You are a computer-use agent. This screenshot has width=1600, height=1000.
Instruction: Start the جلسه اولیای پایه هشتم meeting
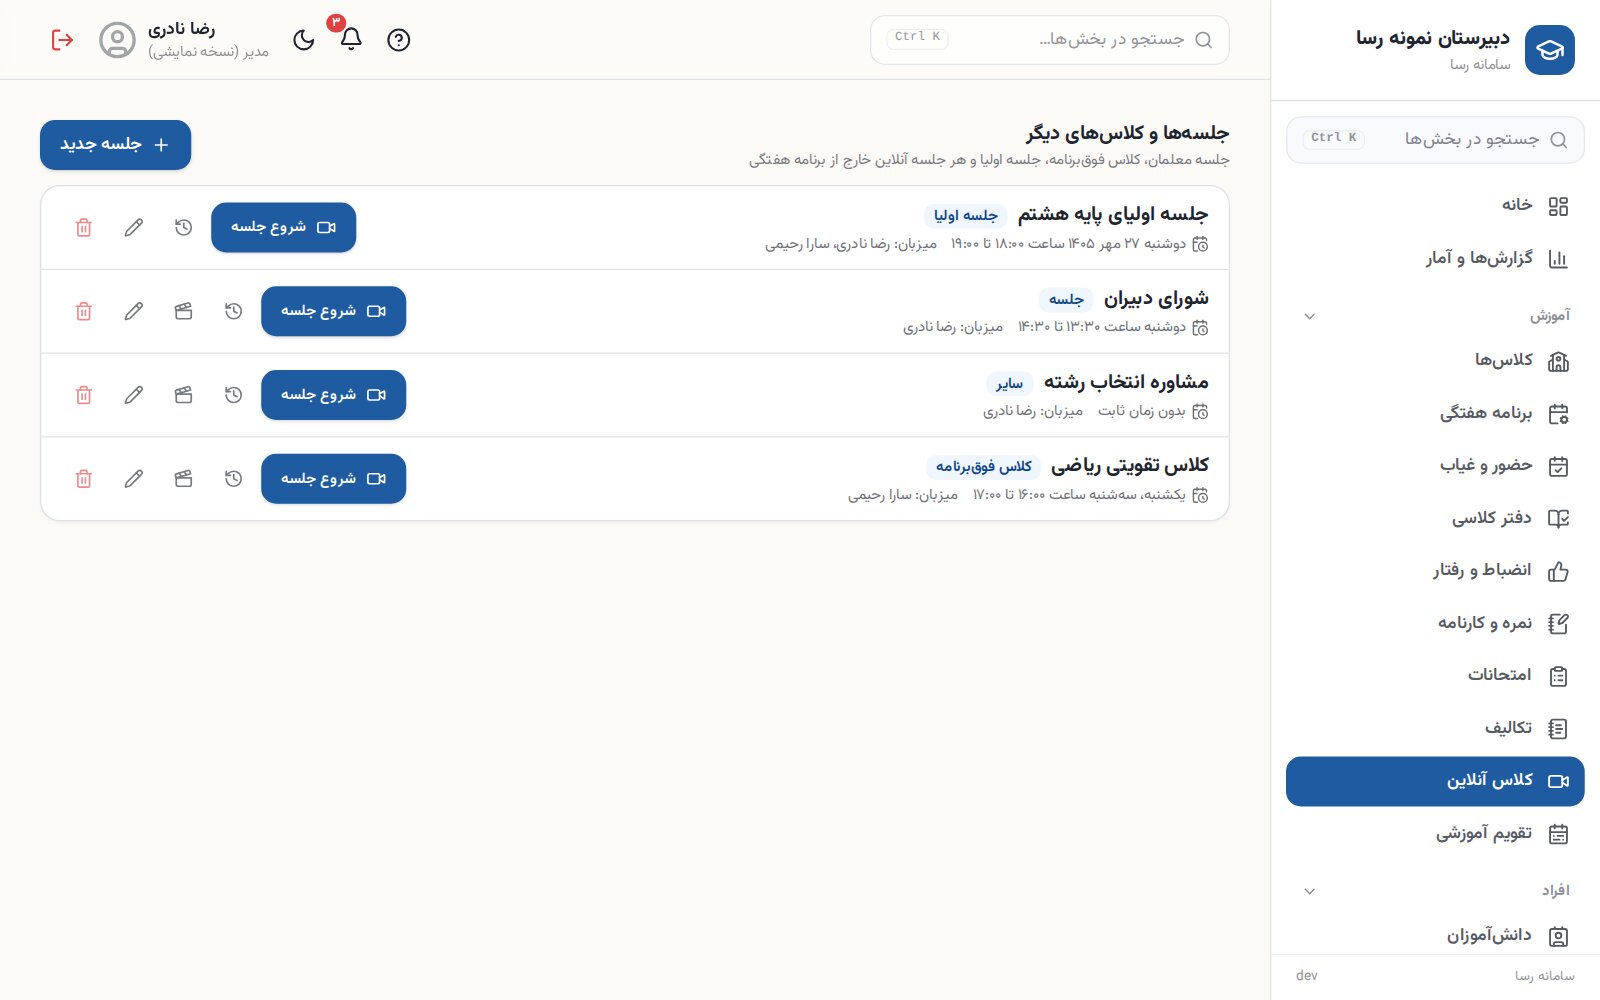pos(283,228)
